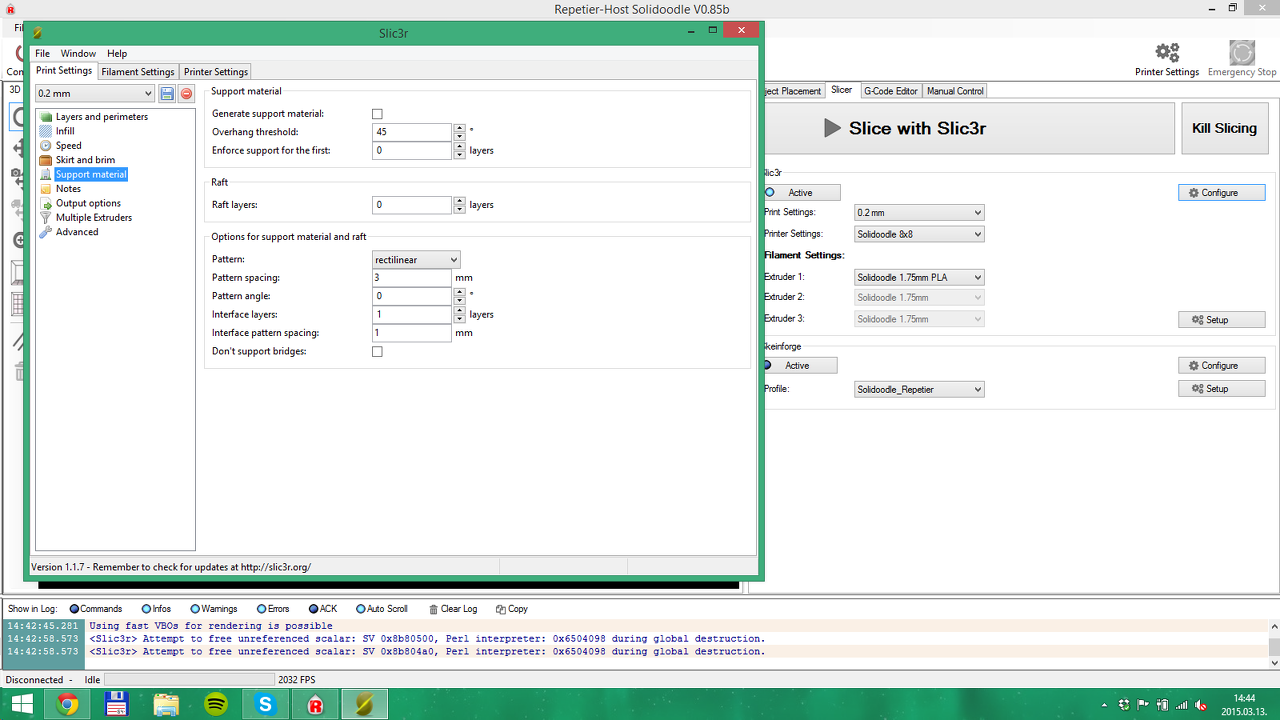Select Skirt and brim settings page
Screen dimensions: 1280x720
(85, 160)
